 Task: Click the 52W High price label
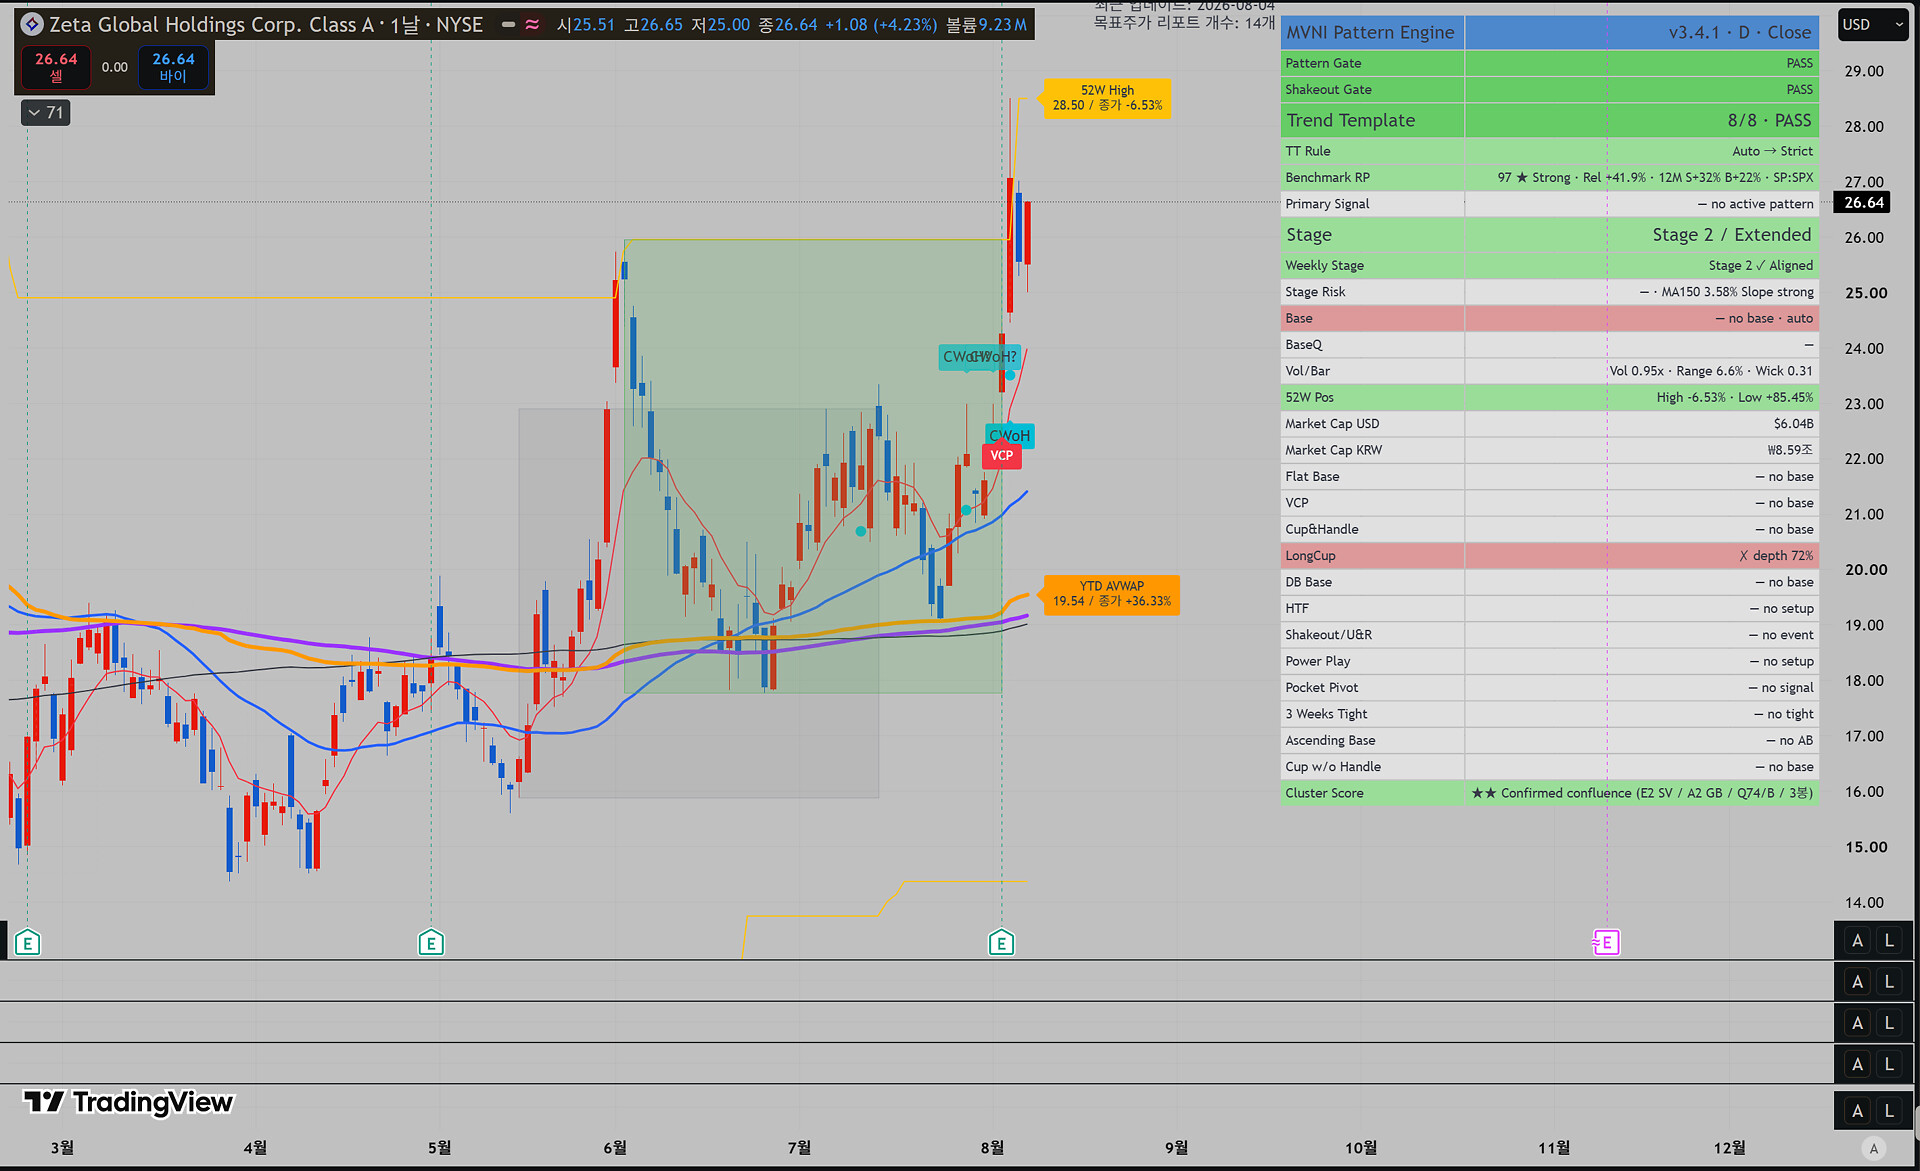click(x=1107, y=98)
